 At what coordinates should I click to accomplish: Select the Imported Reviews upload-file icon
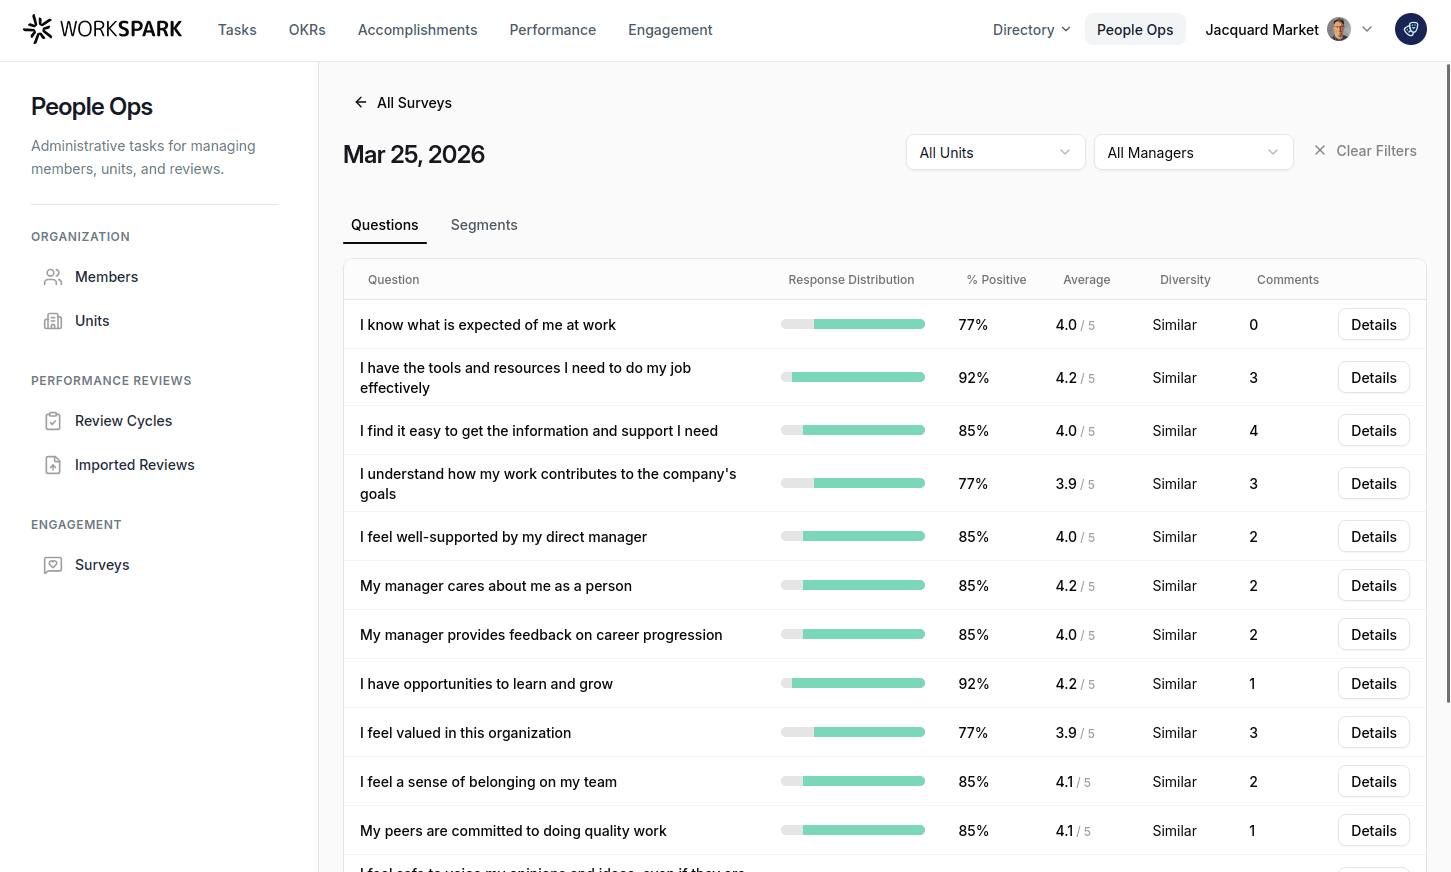53,464
